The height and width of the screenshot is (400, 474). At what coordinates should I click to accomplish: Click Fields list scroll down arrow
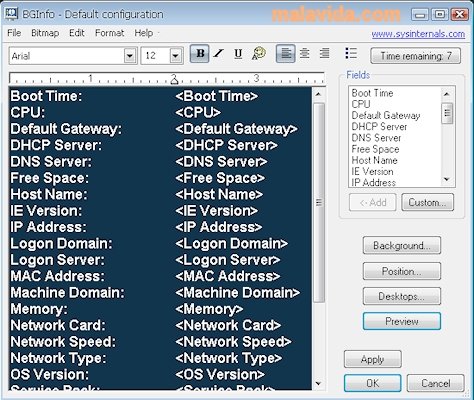[x=447, y=180]
